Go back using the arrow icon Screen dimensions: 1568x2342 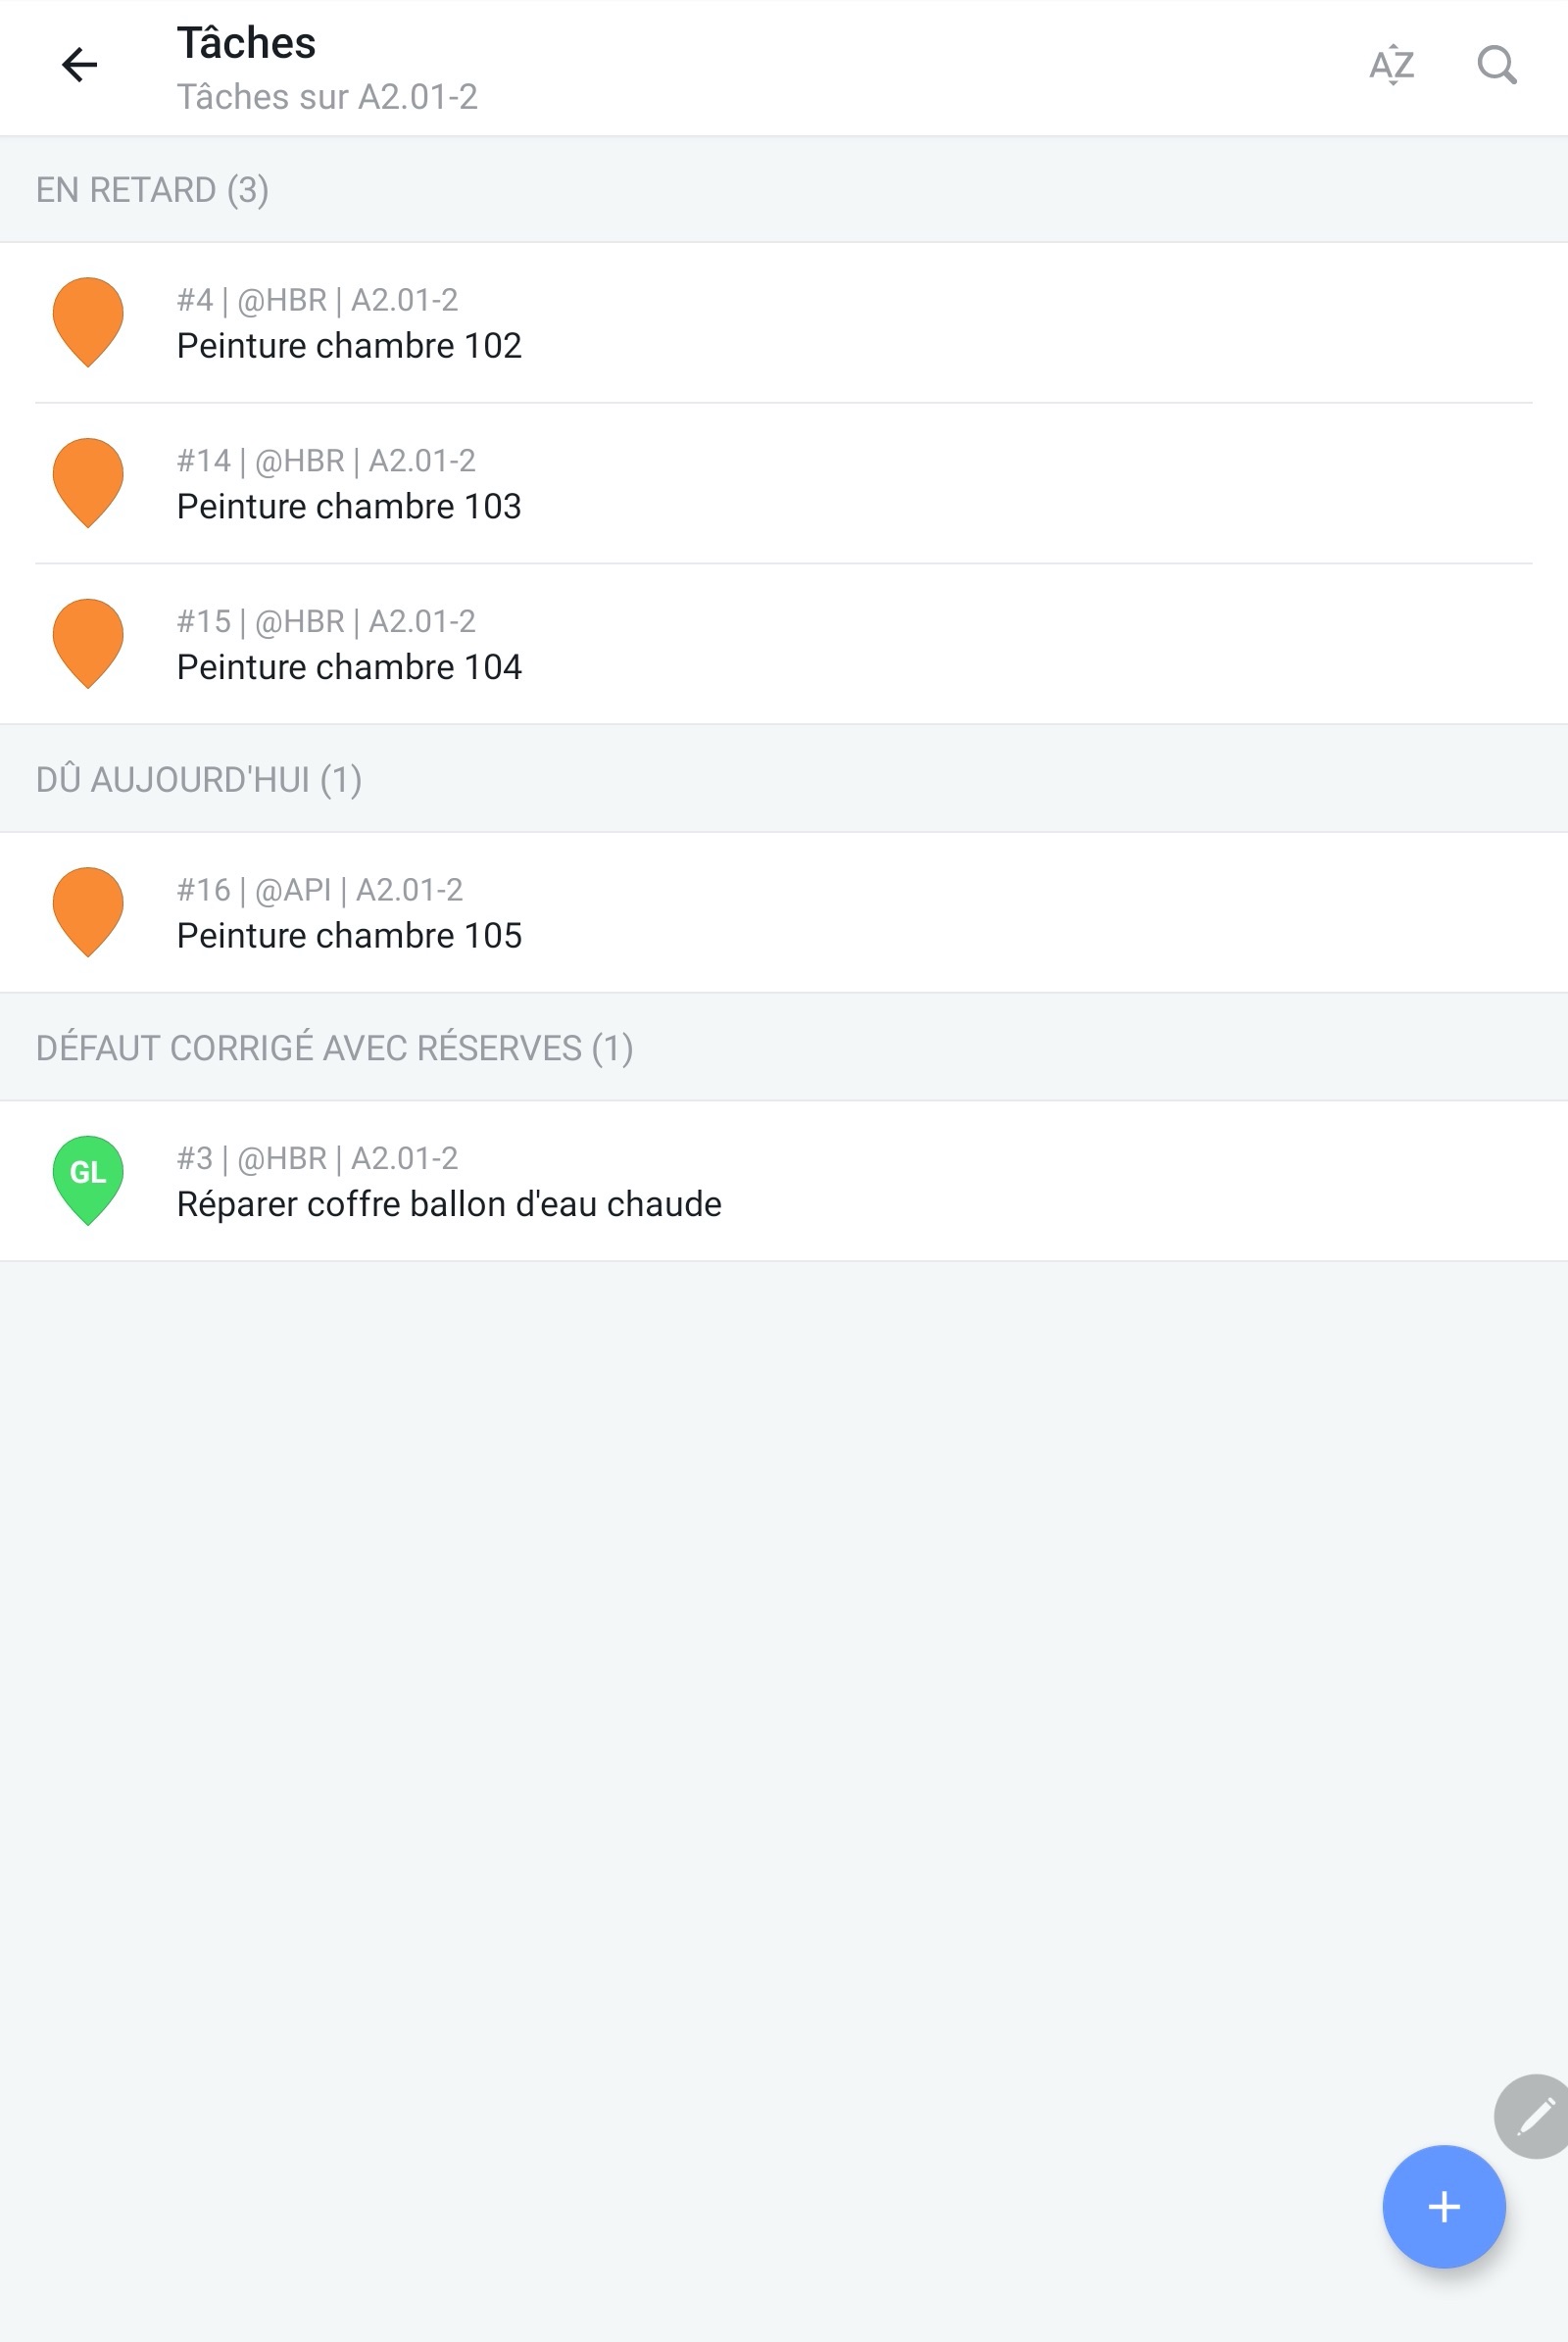tap(79, 66)
